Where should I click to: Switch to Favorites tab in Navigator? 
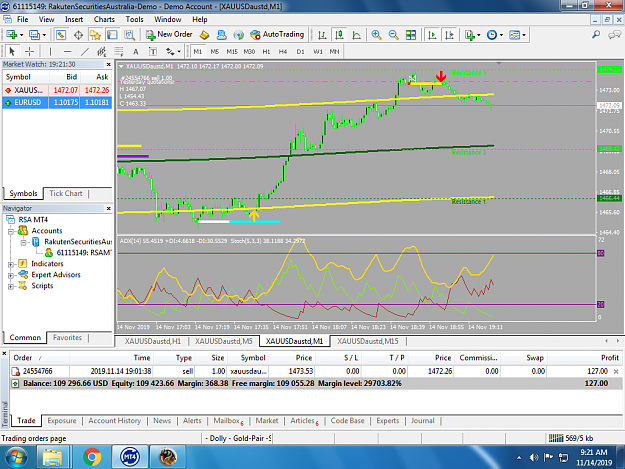[67, 338]
